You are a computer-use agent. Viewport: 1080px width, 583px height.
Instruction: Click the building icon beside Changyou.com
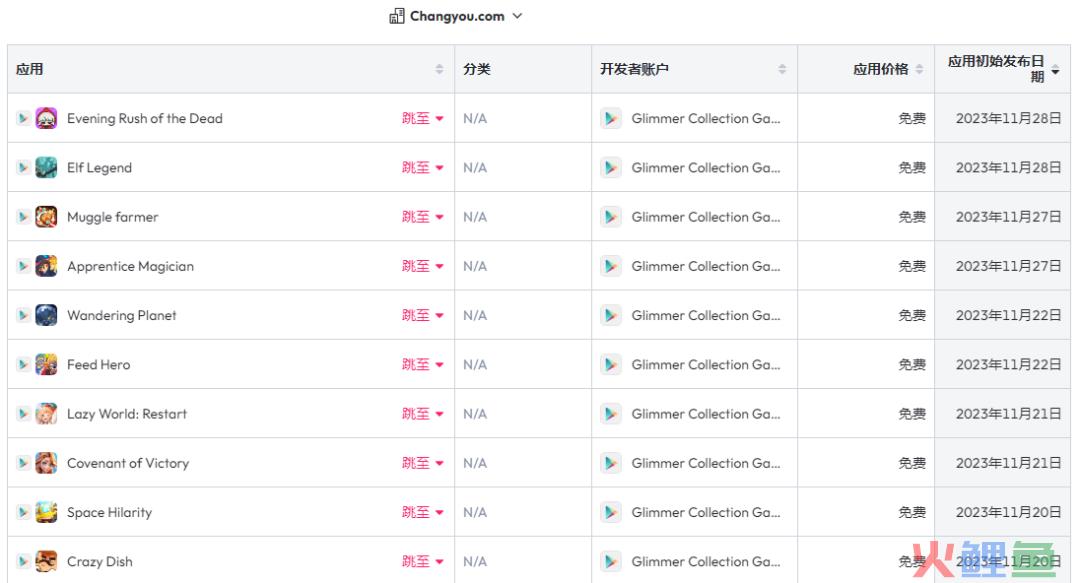[x=396, y=16]
